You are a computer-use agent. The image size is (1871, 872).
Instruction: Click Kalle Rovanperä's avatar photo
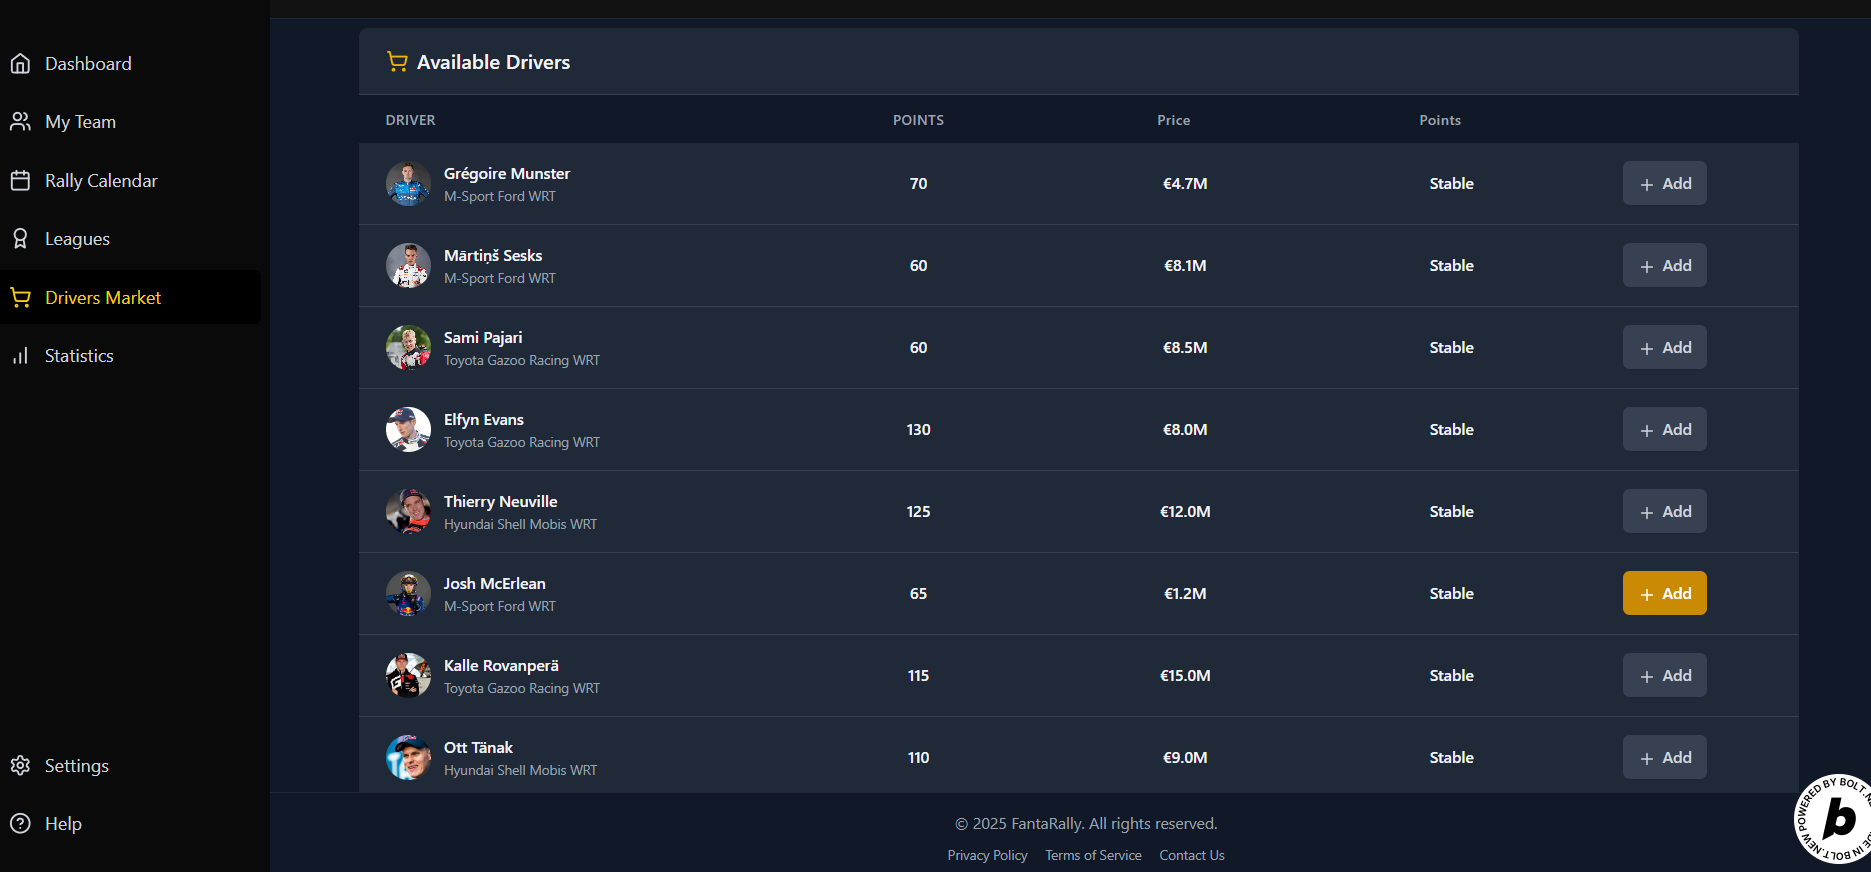coord(408,675)
